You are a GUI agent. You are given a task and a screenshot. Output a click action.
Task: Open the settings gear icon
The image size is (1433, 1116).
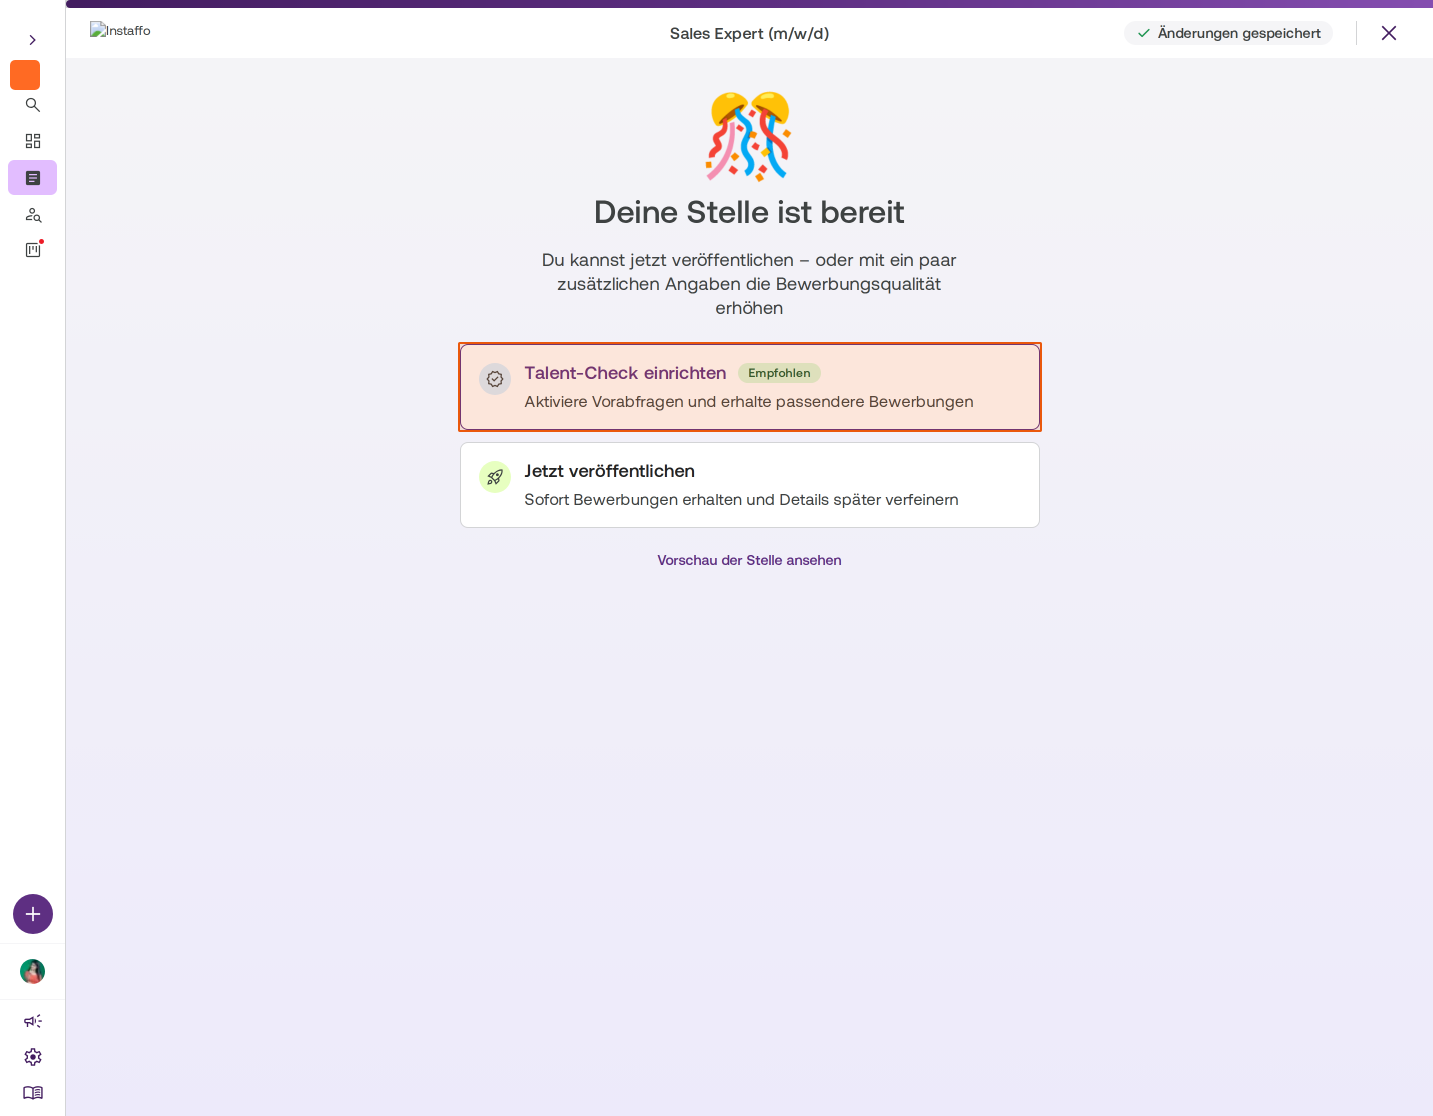tap(33, 1057)
